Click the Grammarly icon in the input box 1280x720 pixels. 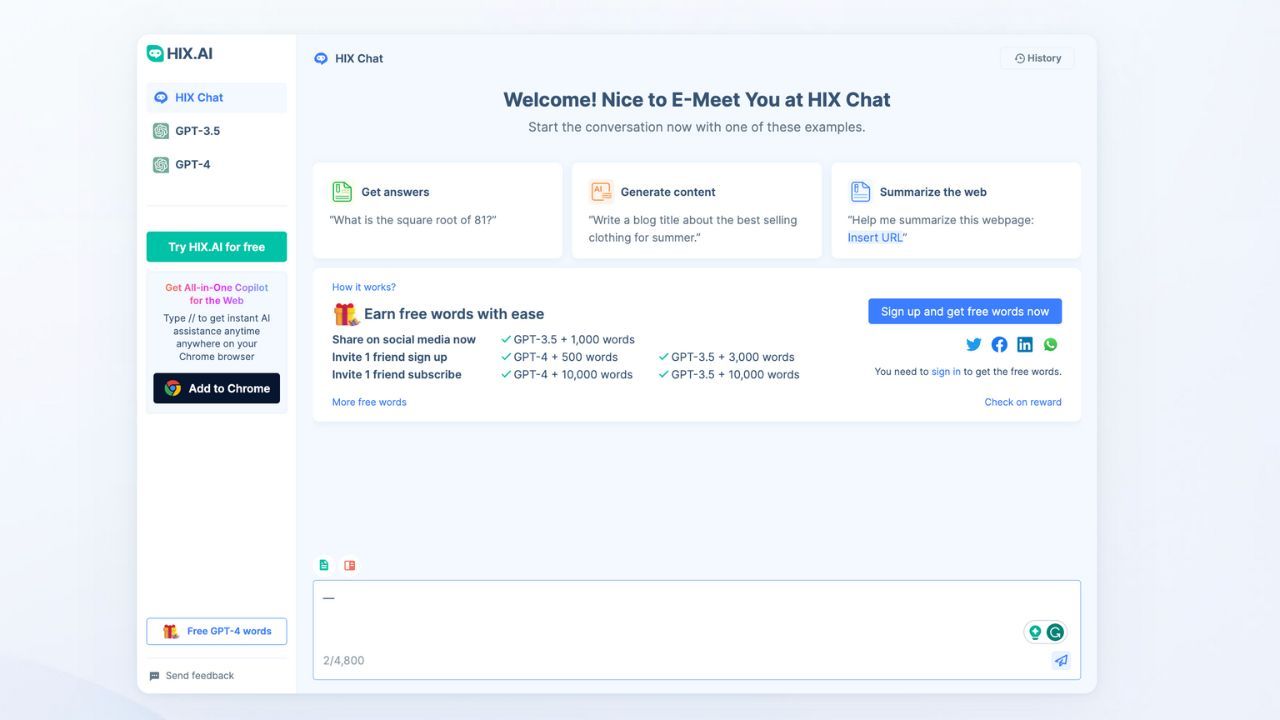pyautogui.click(x=1055, y=632)
